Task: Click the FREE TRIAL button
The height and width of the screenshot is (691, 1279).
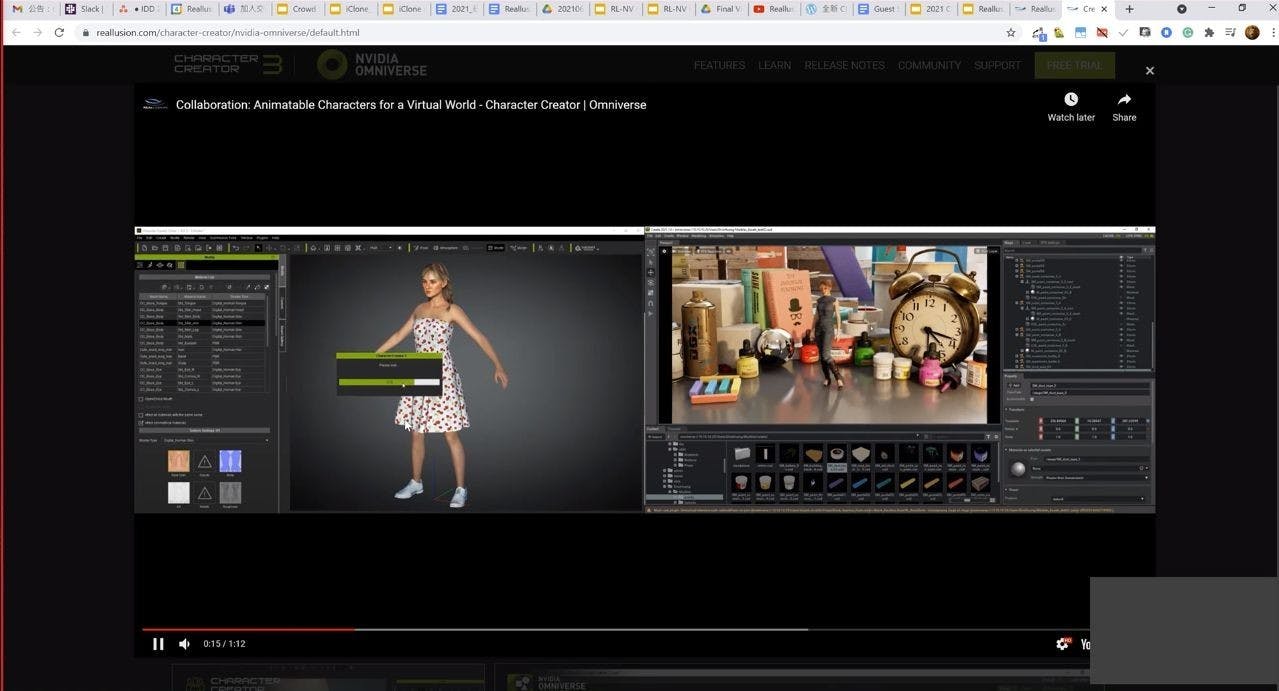Action: click(x=1074, y=65)
